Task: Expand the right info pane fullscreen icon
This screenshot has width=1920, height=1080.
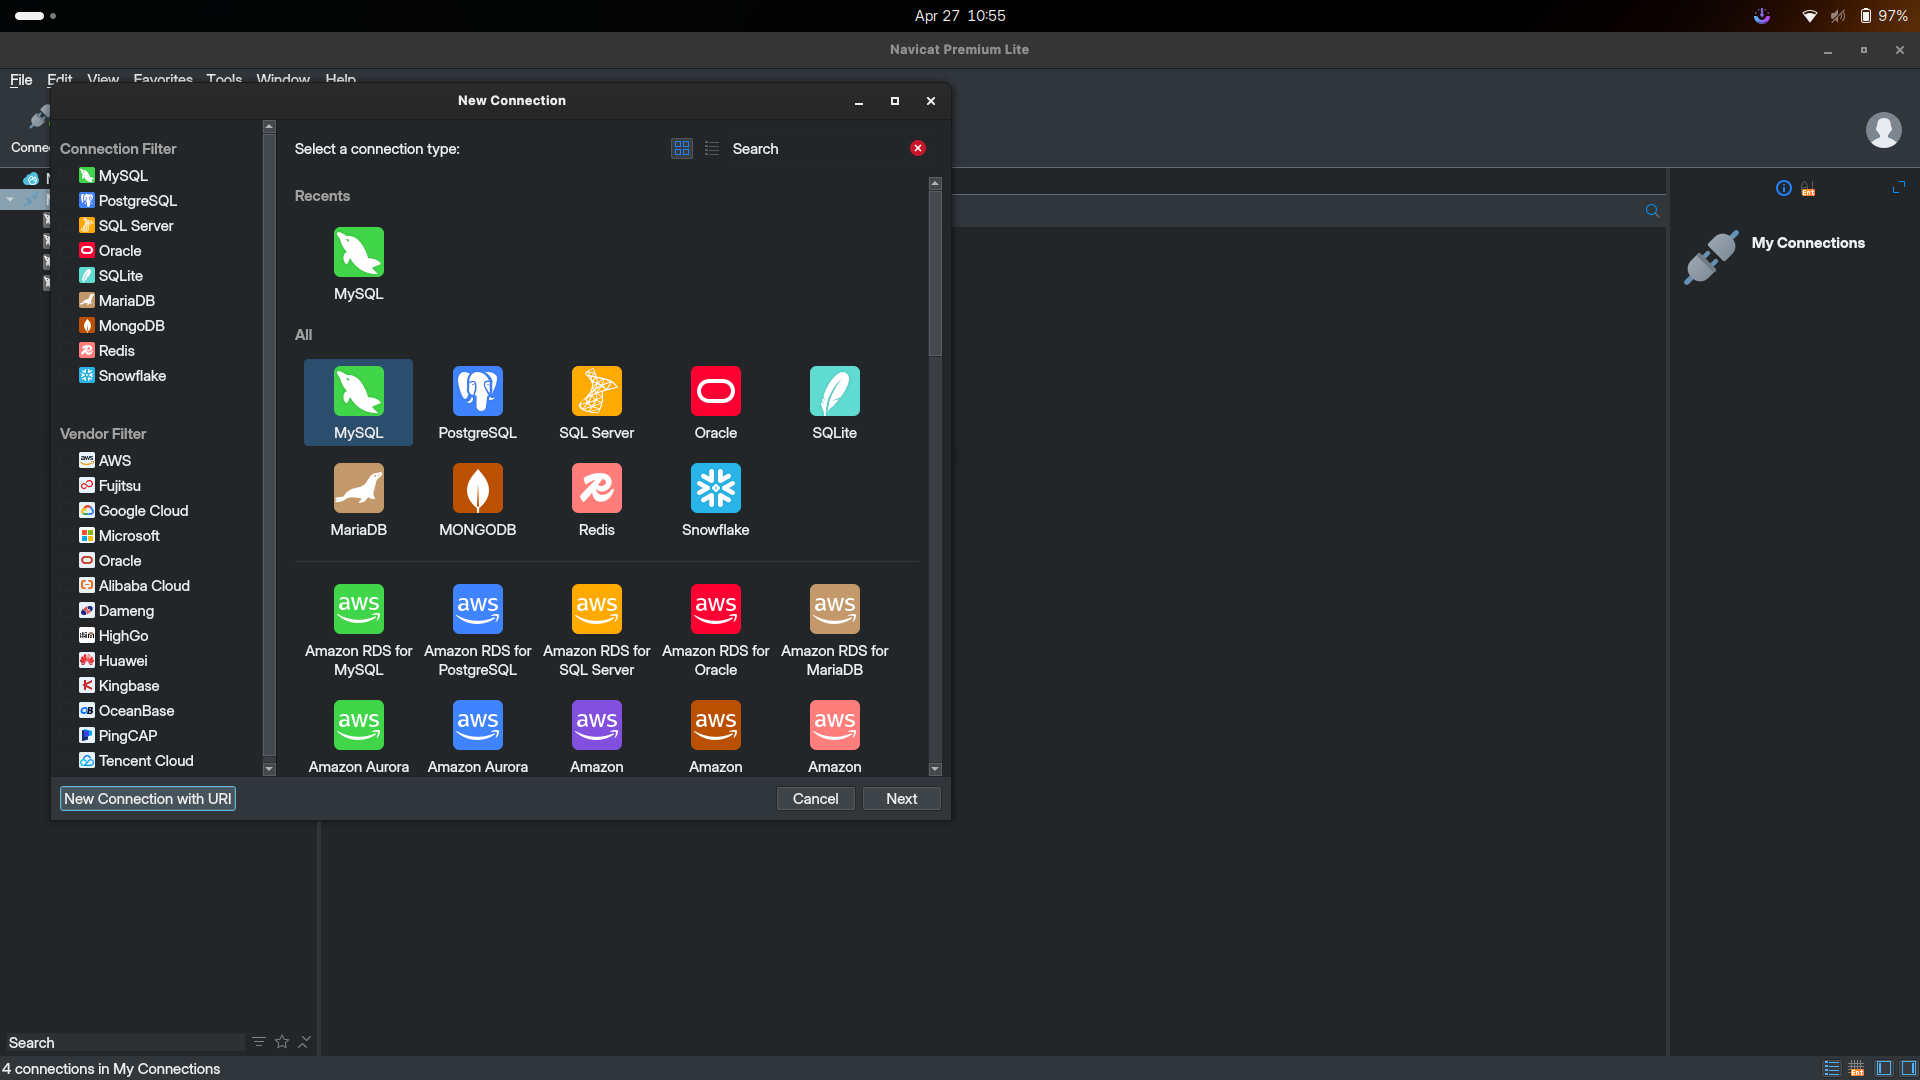Action: [x=1899, y=187]
